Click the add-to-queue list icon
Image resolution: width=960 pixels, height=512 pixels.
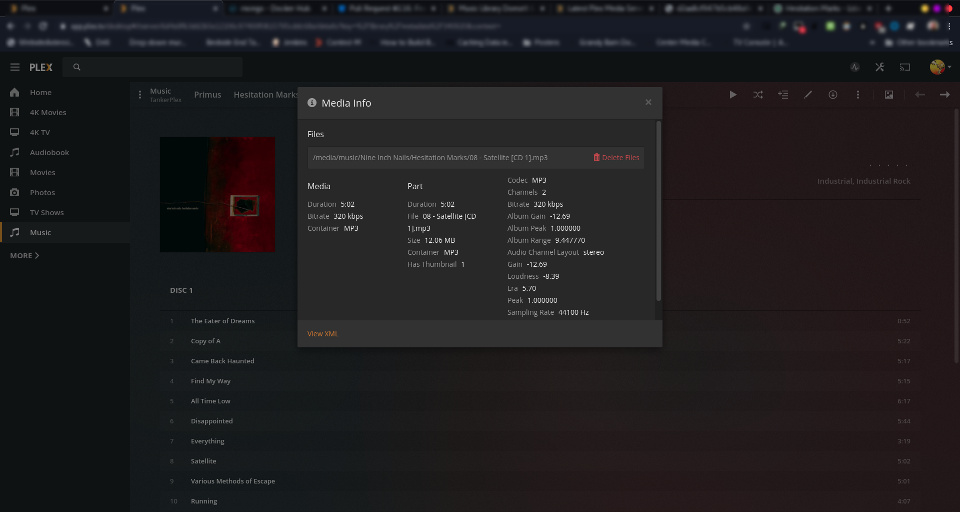783,95
